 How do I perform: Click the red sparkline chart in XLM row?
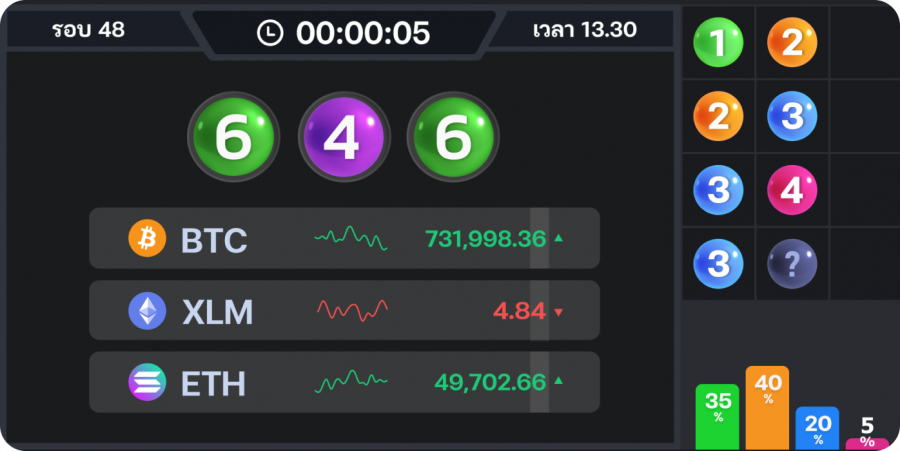point(352,311)
